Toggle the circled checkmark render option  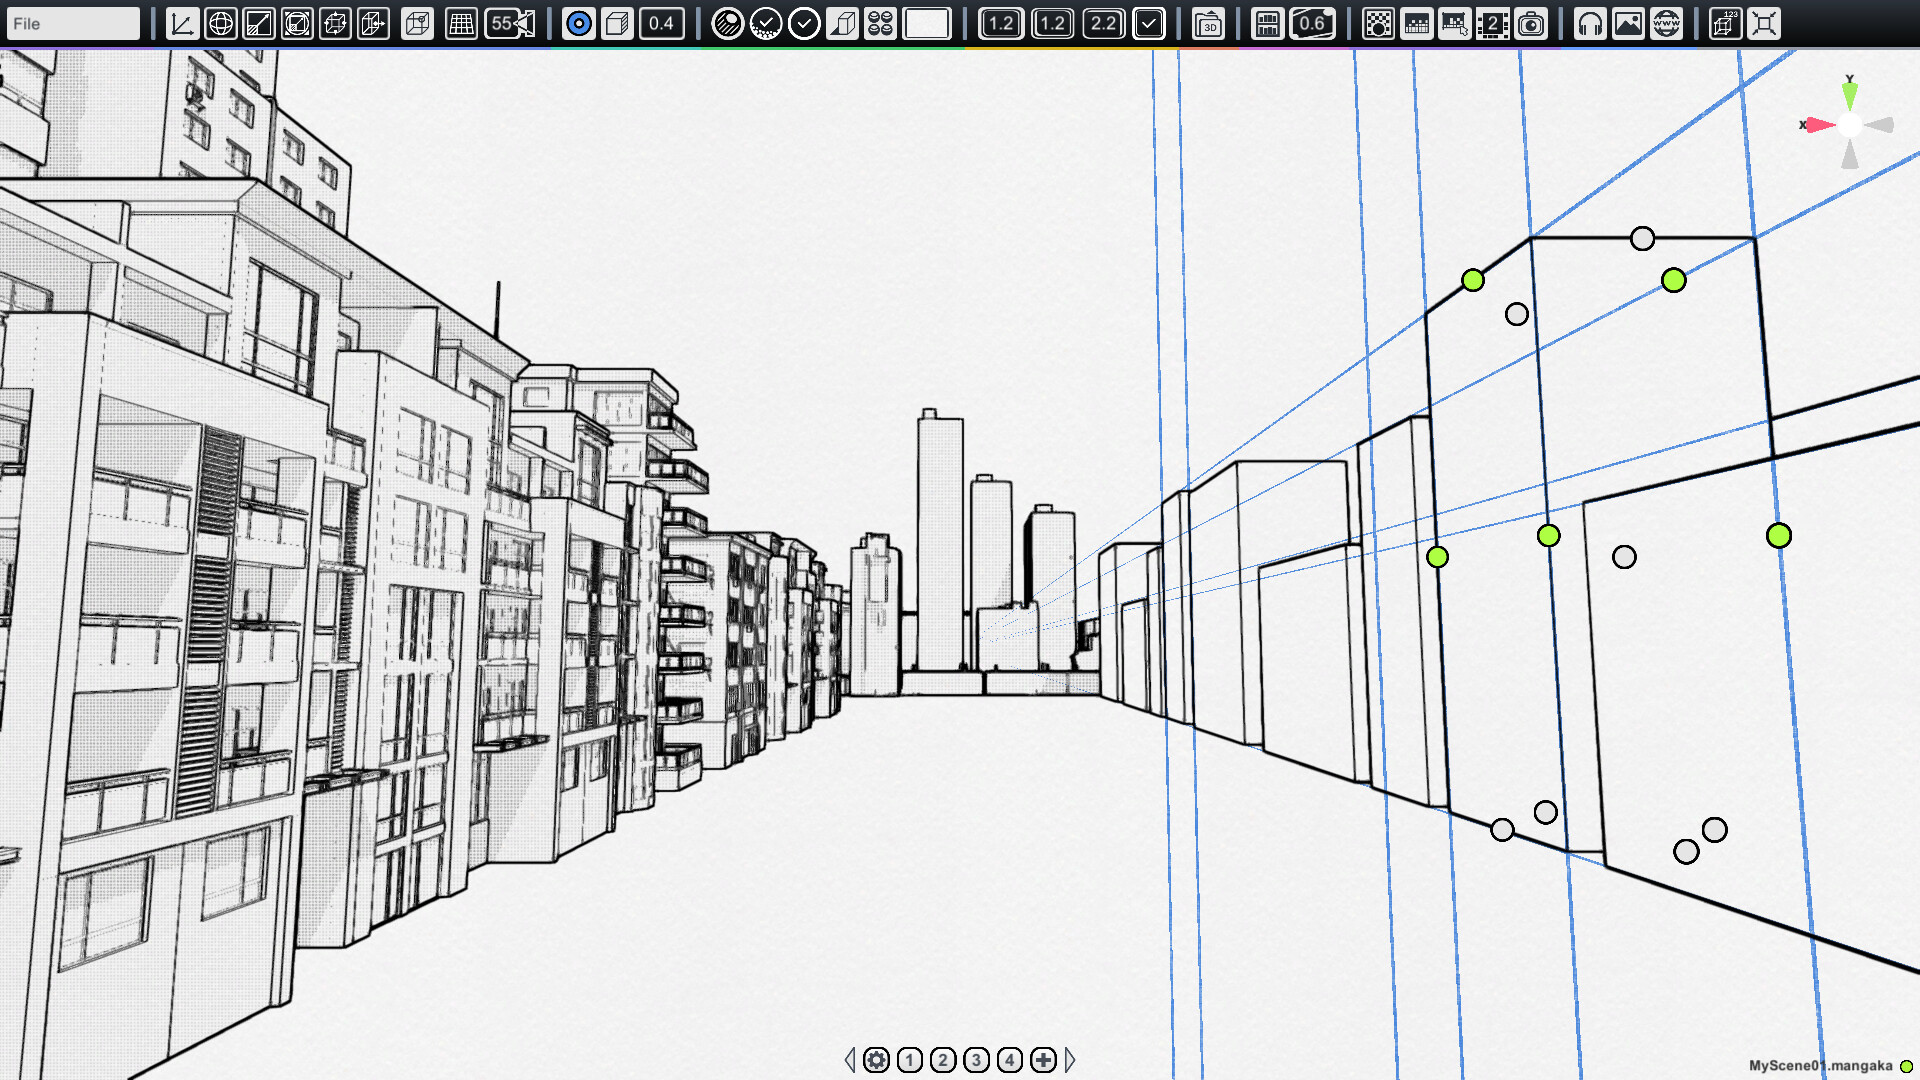(803, 23)
